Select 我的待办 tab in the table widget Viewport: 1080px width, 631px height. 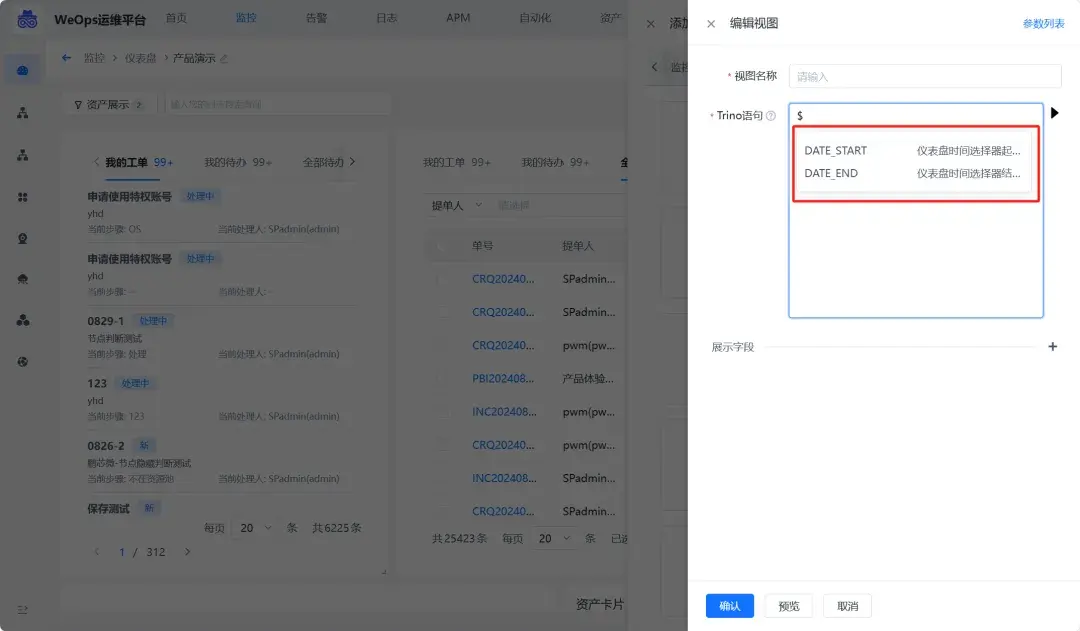(x=555, y=163)
